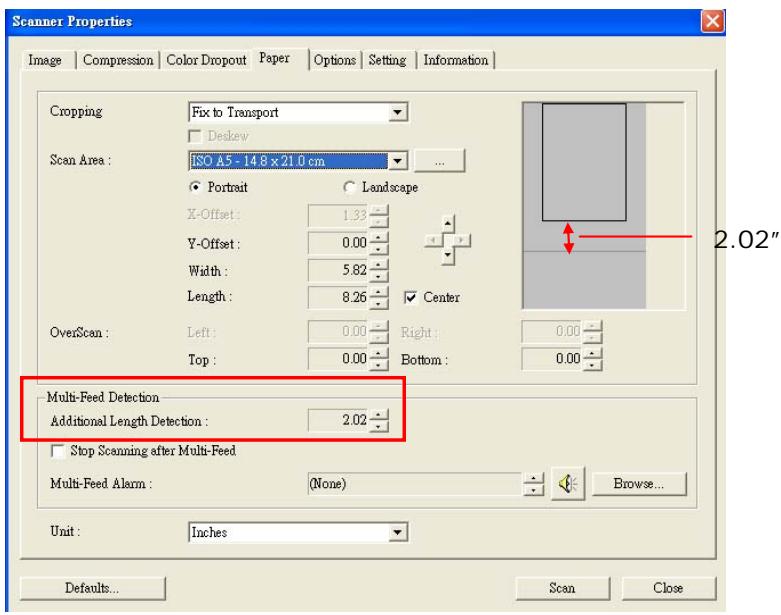The image size is (781, 615).
Task: Enable the Deskew checkbox
Action: pyautogui.click(x=195, y=136)
